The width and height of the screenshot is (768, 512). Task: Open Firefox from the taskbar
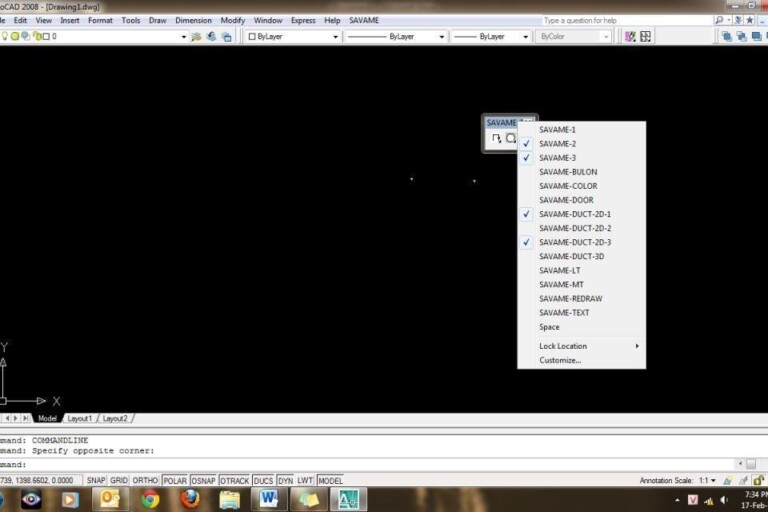pos(190,499)
